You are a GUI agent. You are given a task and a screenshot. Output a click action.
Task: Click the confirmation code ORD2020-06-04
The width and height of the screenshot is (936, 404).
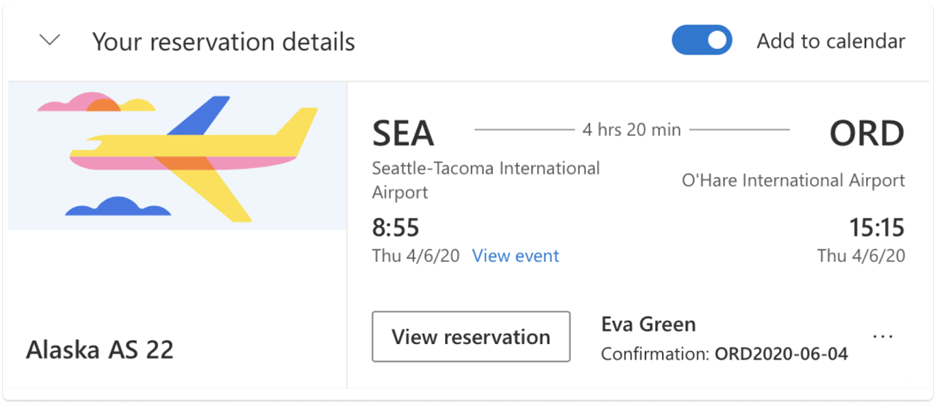point(781,354)
